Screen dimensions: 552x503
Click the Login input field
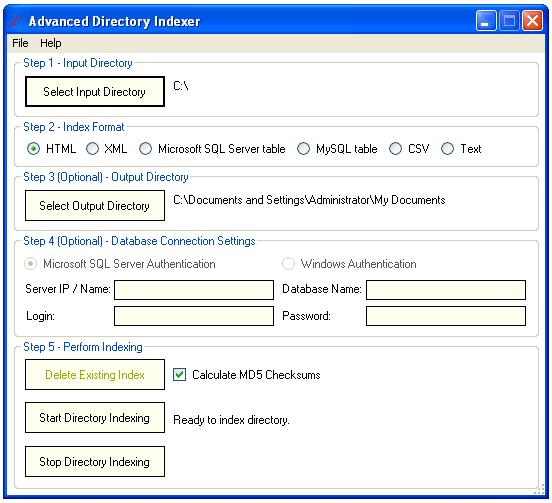pos(194,316)
